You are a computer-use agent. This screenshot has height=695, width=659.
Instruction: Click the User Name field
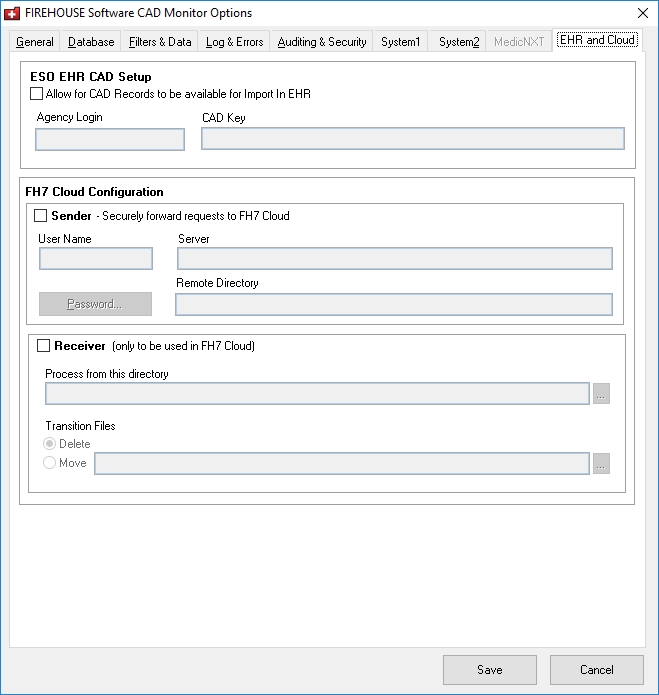tap(96, 258)
